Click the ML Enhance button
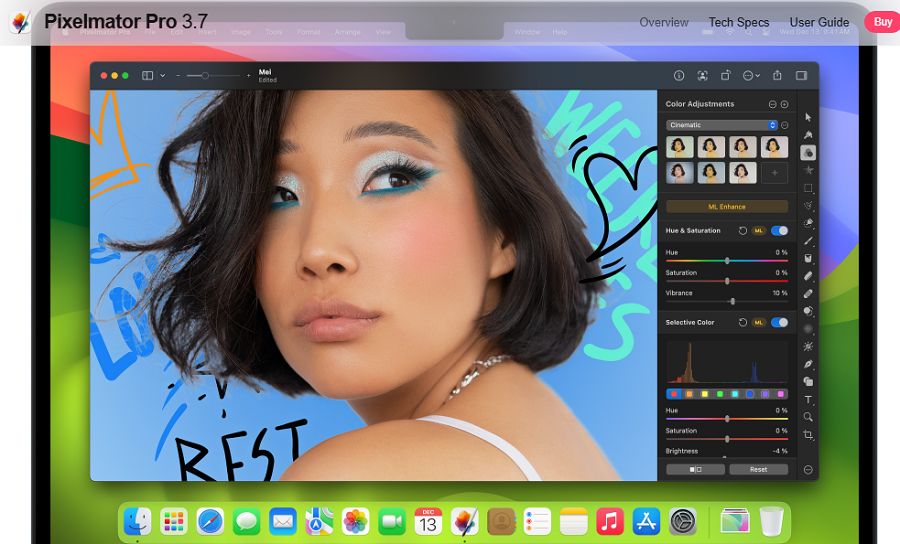 point(727,207)
